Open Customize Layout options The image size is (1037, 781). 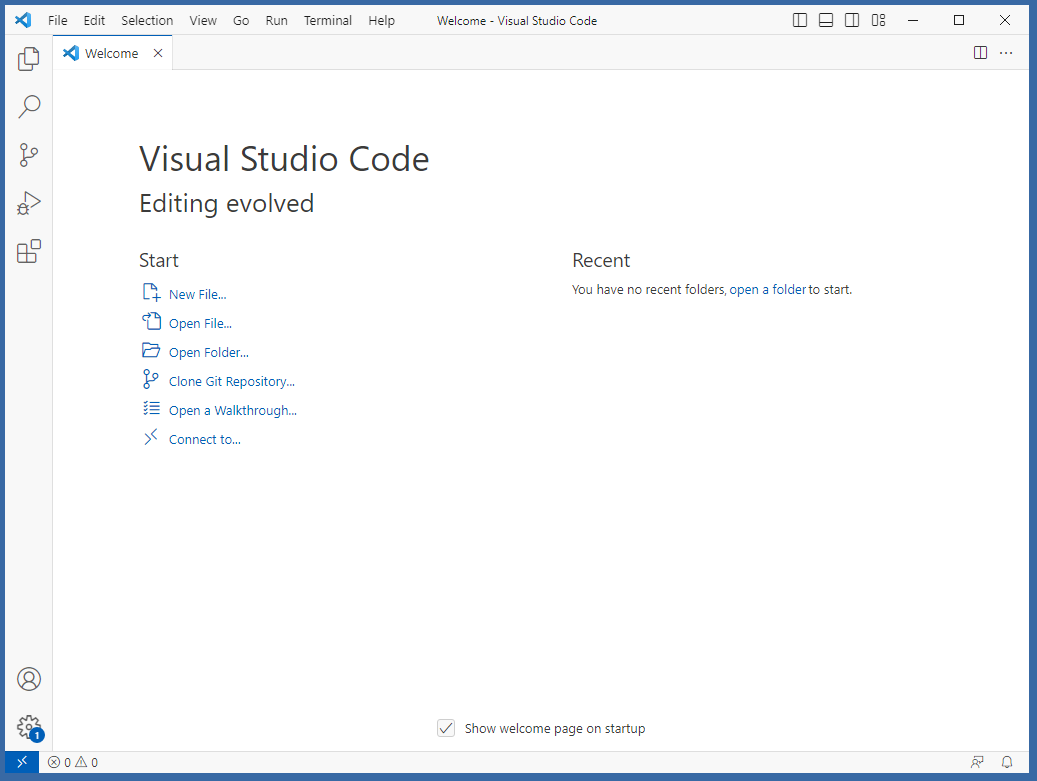878,20
